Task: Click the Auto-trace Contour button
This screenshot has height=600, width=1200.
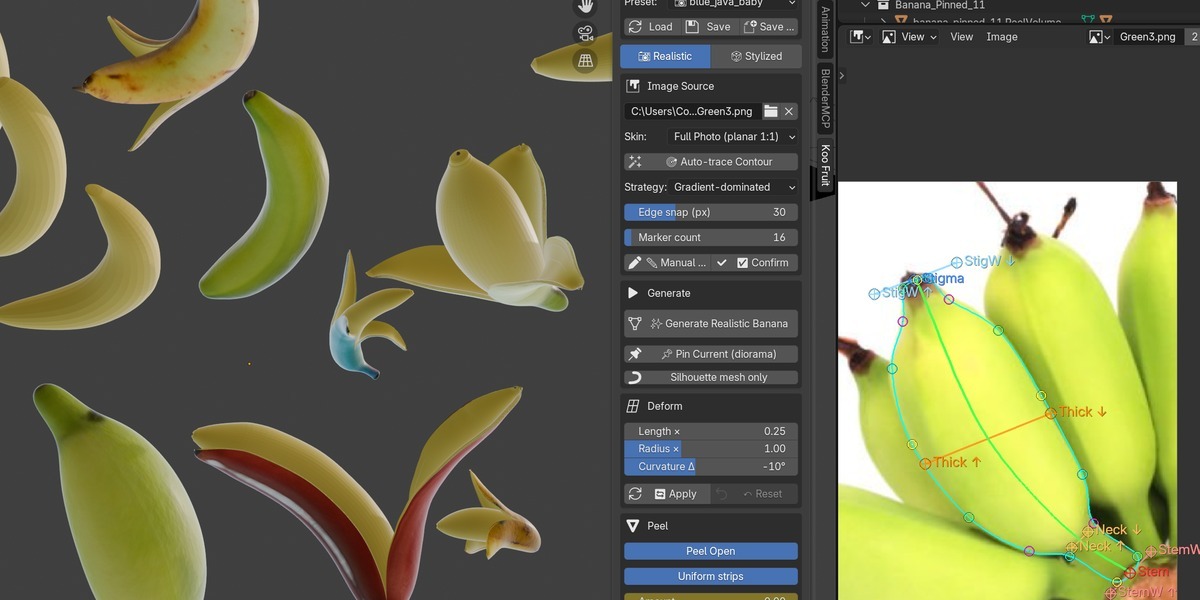Action: point(711,162)
